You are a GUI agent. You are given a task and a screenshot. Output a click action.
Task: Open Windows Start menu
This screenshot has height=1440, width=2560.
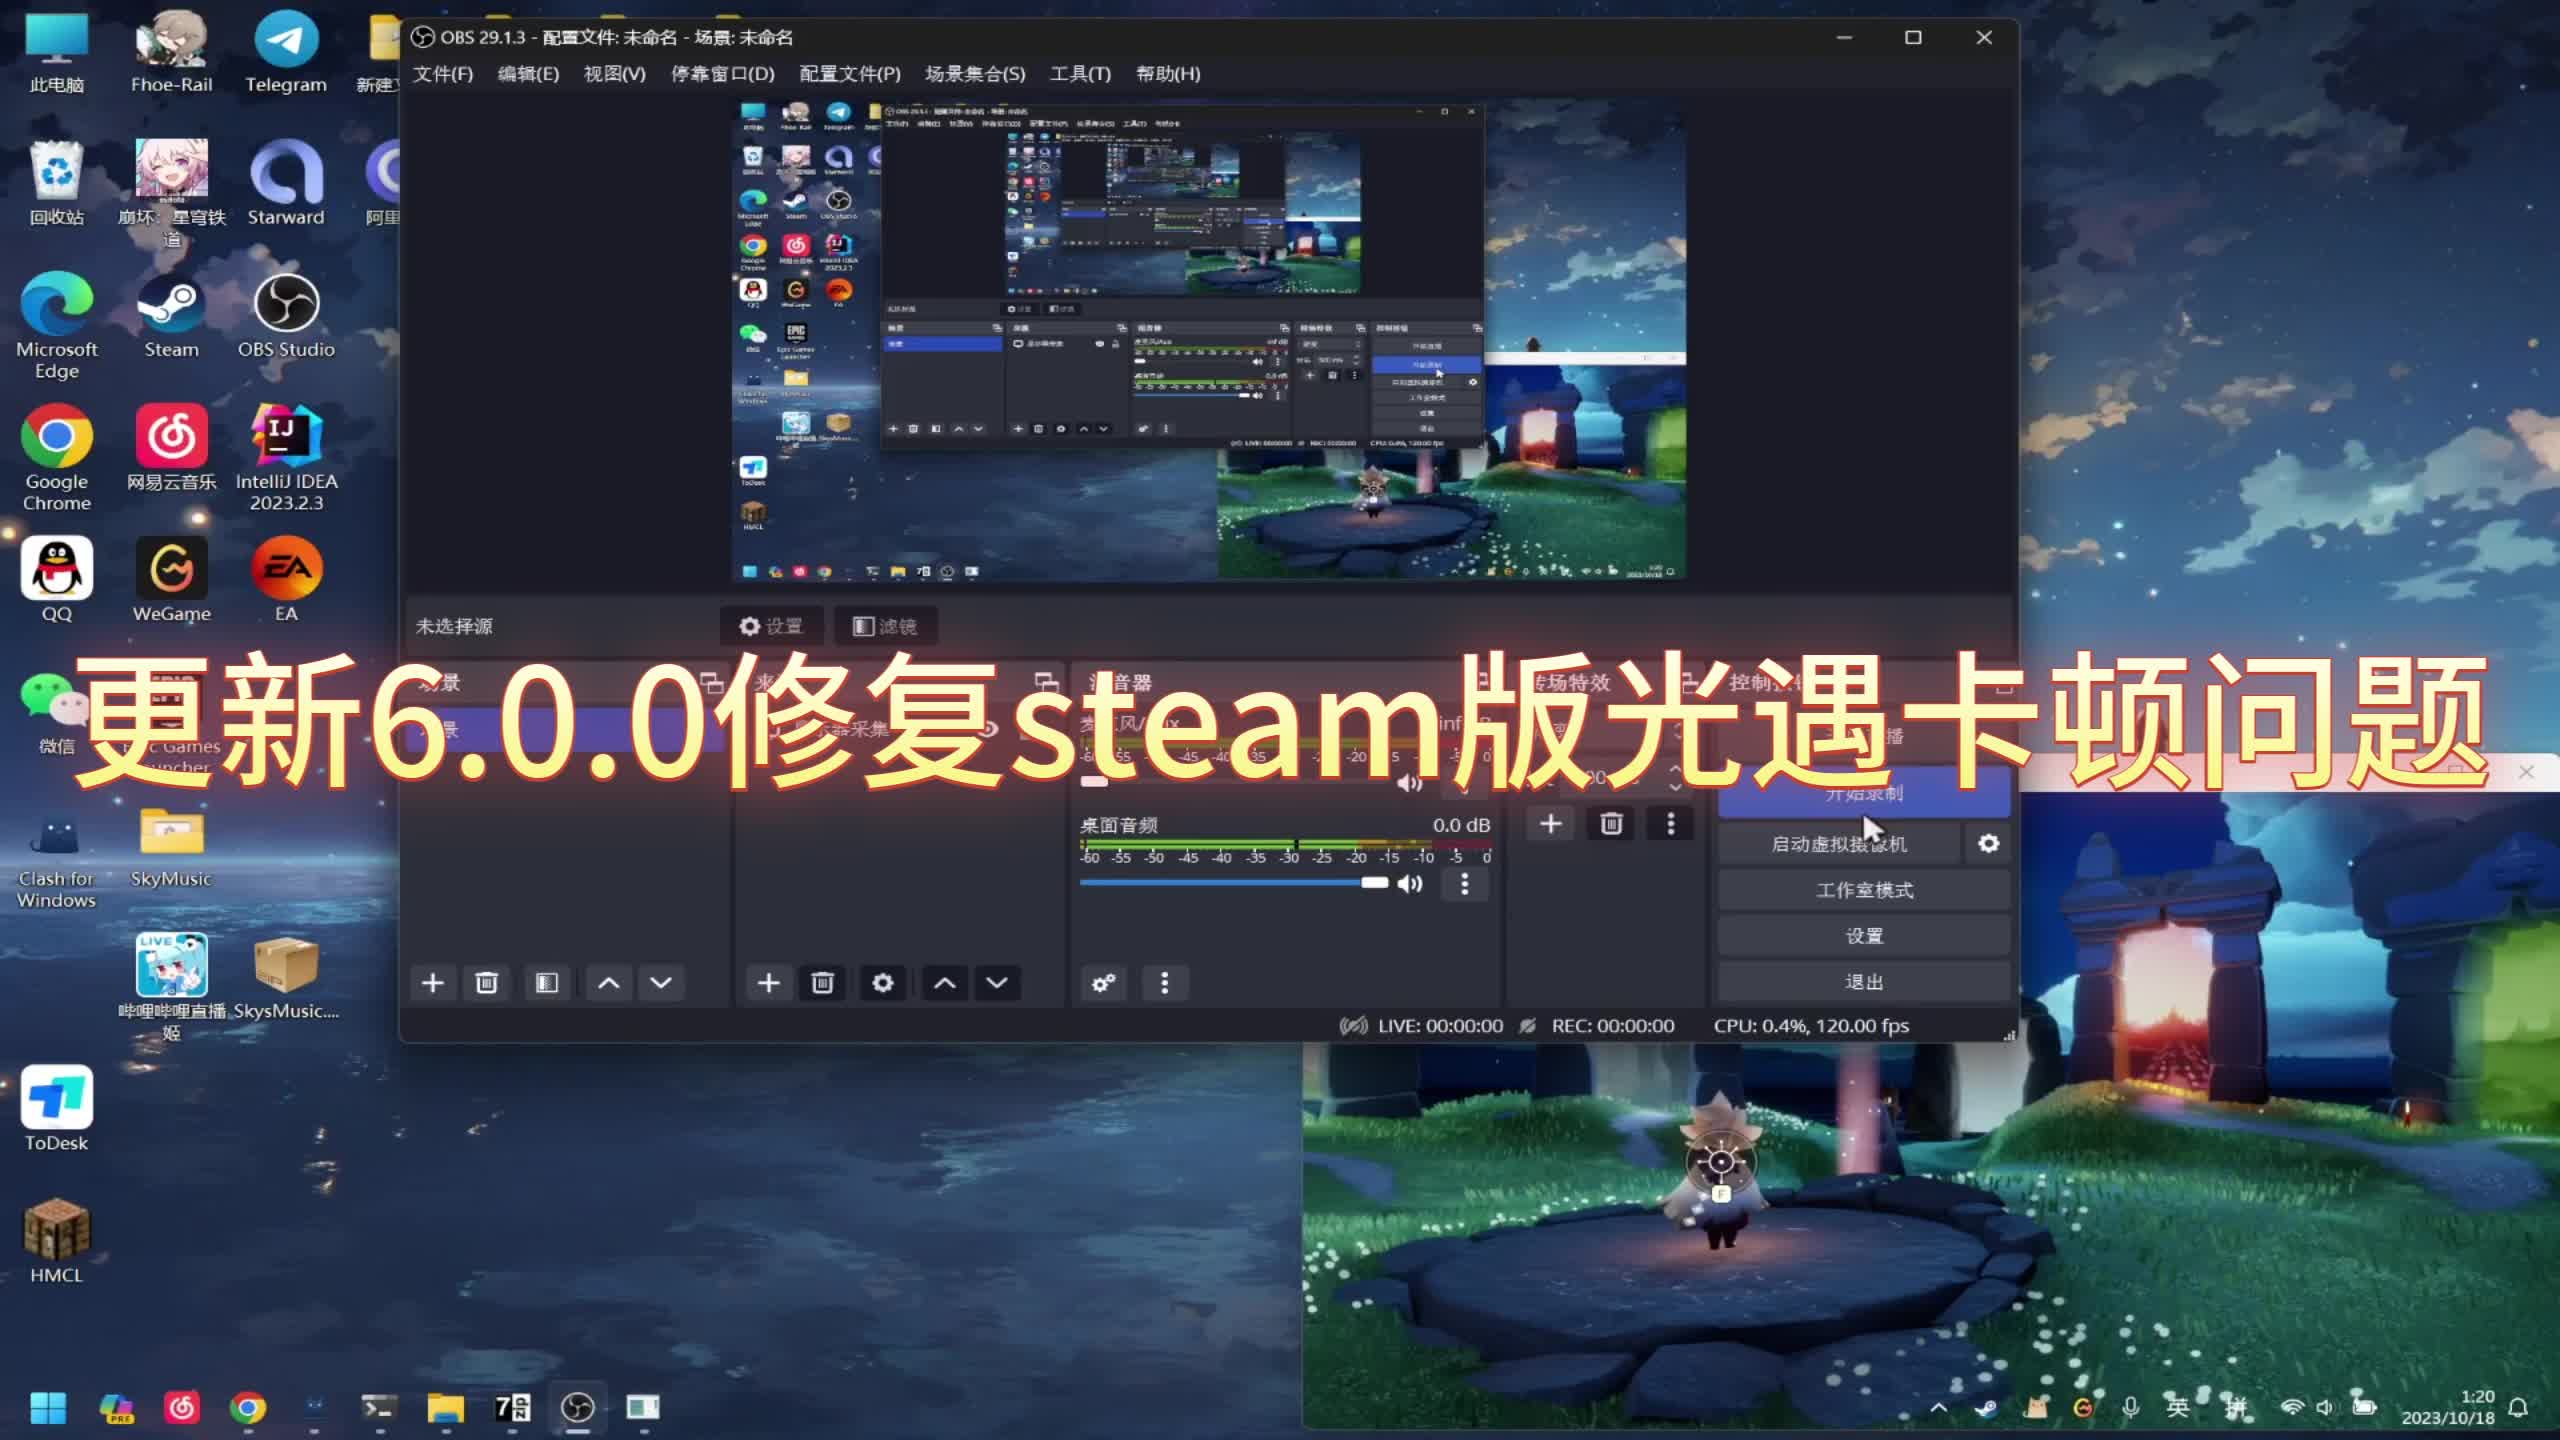(48, 1408)
